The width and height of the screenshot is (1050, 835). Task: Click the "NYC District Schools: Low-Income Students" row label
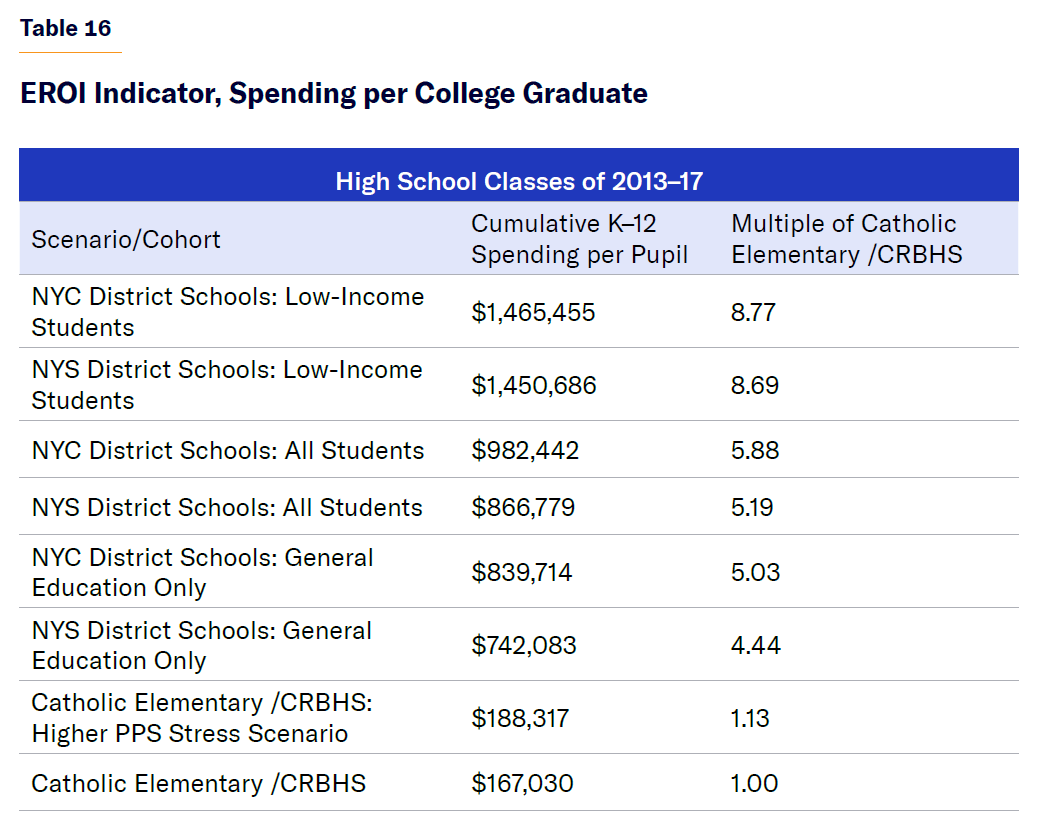[x=227, y=312]
